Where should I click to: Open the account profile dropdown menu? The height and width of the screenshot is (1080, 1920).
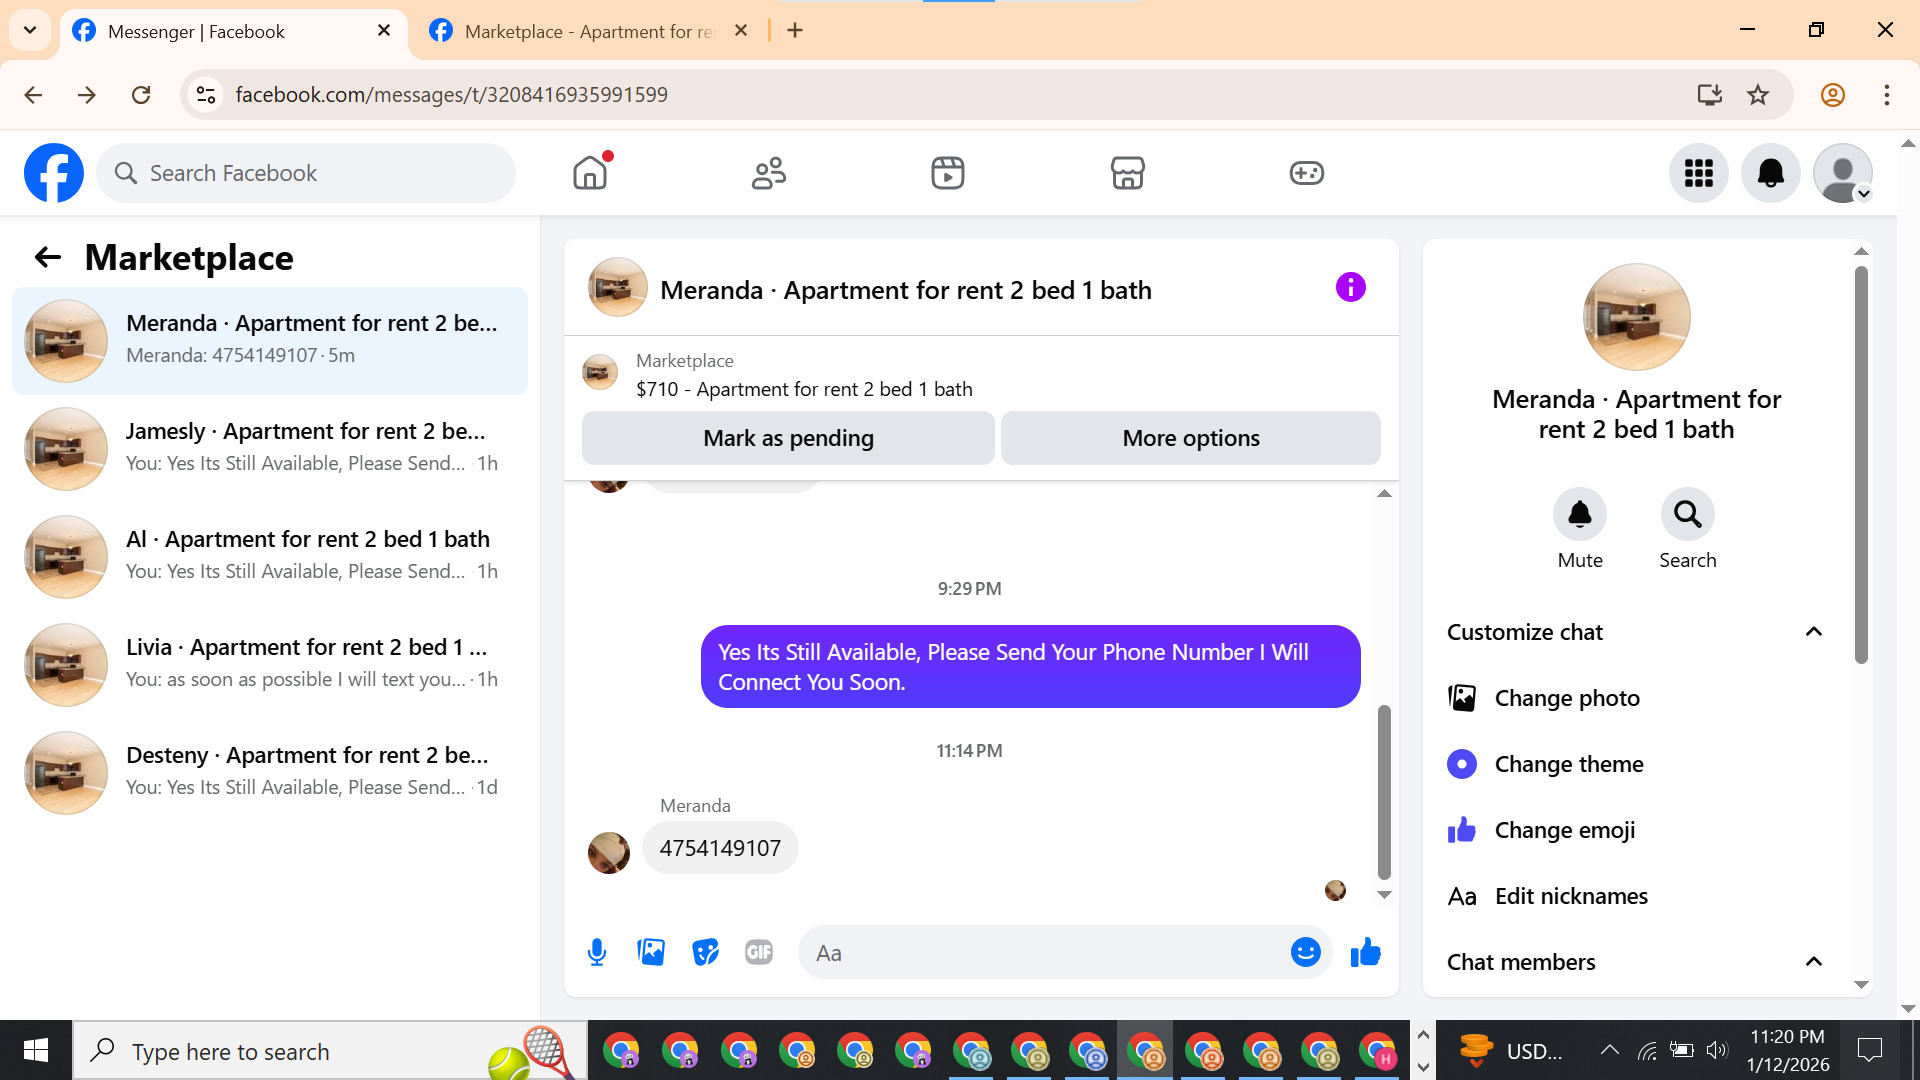click(x=1843, y=173)
